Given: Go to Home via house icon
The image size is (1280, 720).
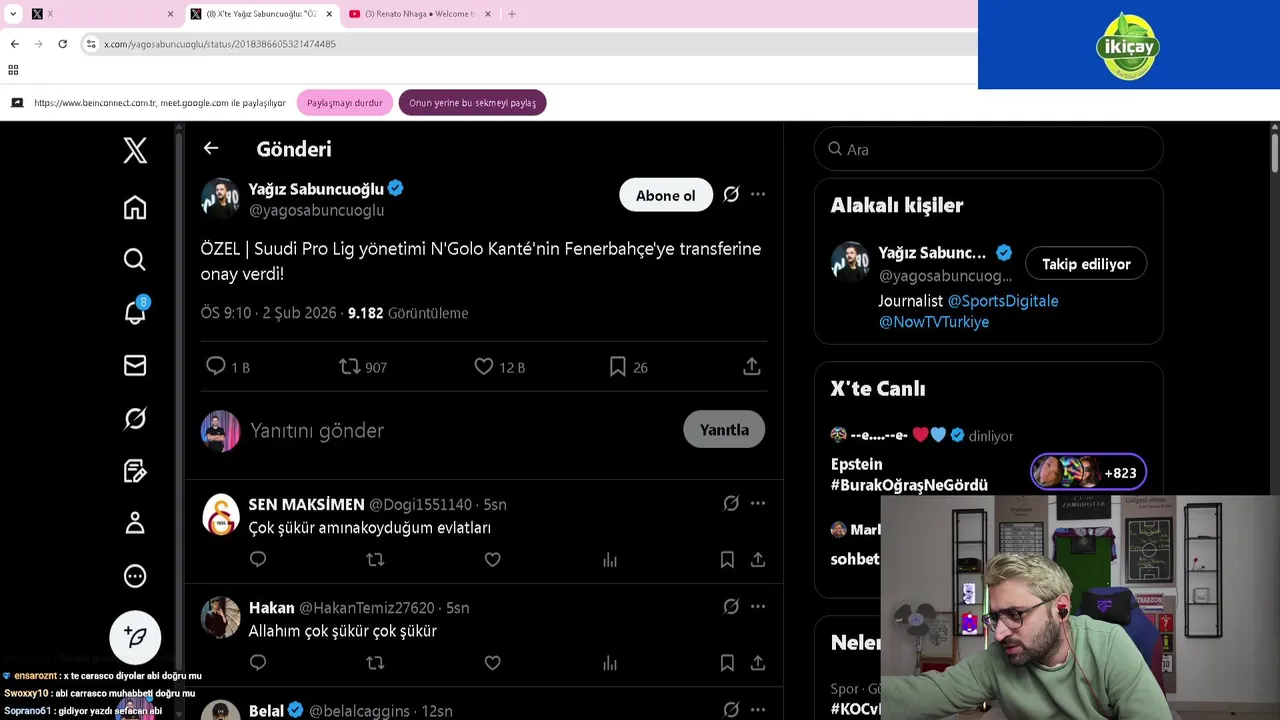Looking at the screenshot, I should (x=135, y=207).
